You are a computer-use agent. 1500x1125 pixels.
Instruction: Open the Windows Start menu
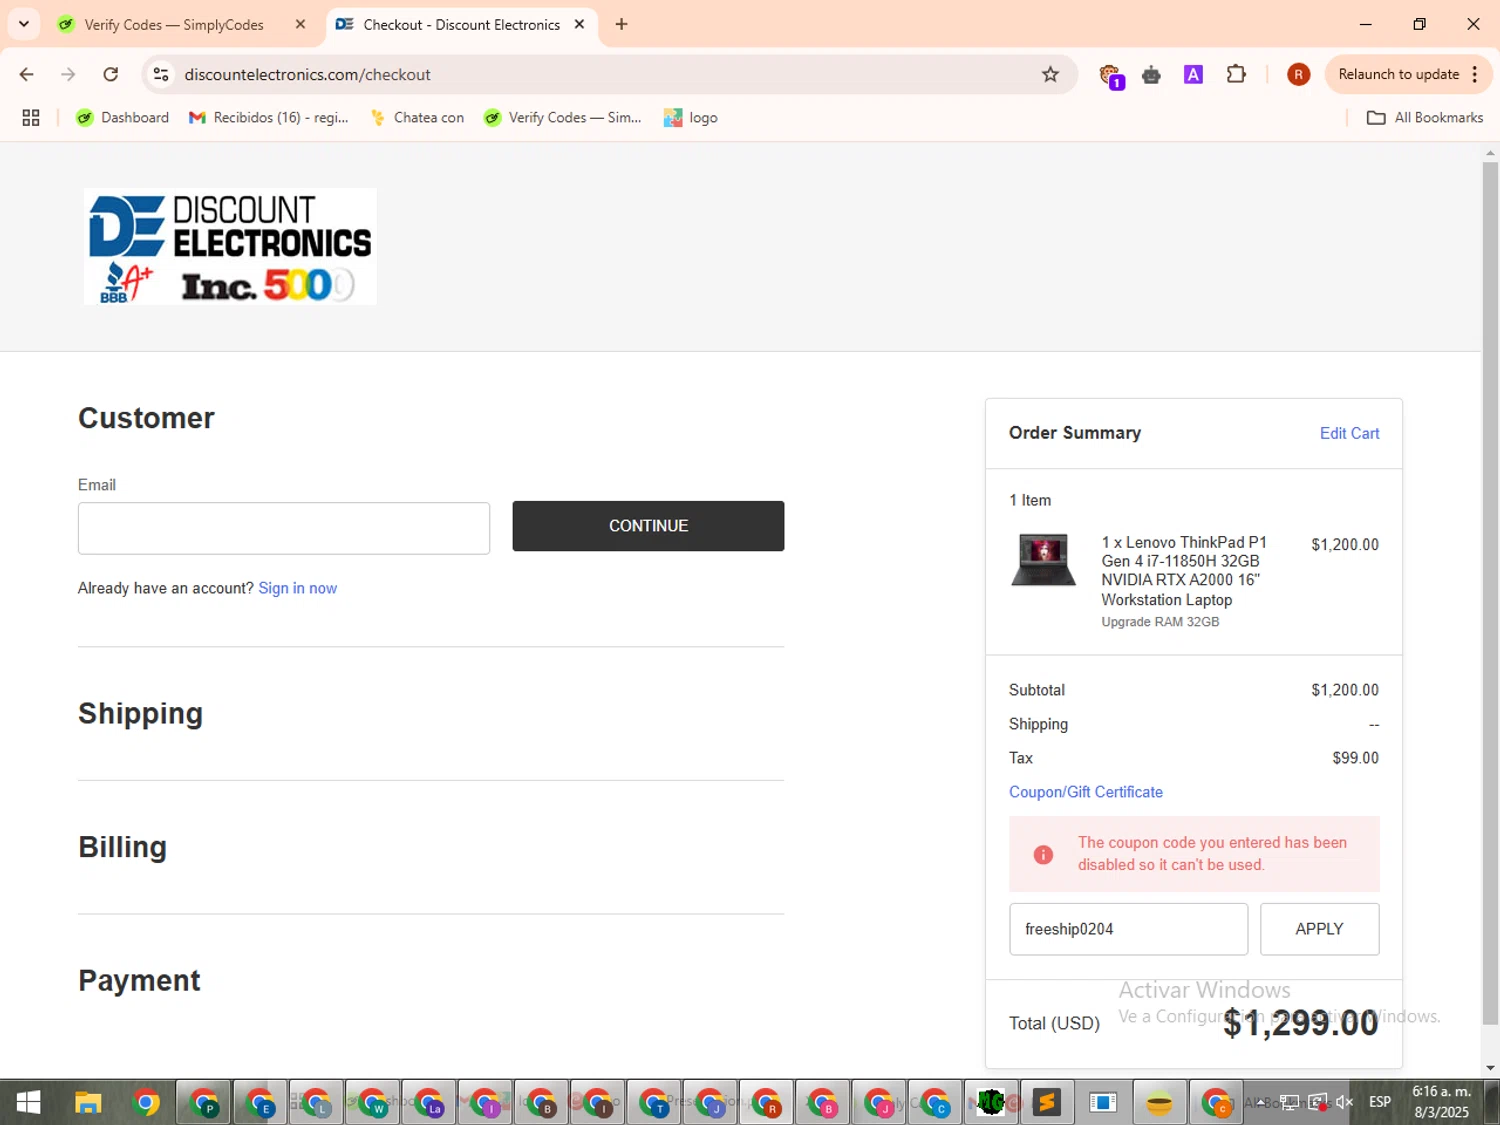[x=28, y=1102]
